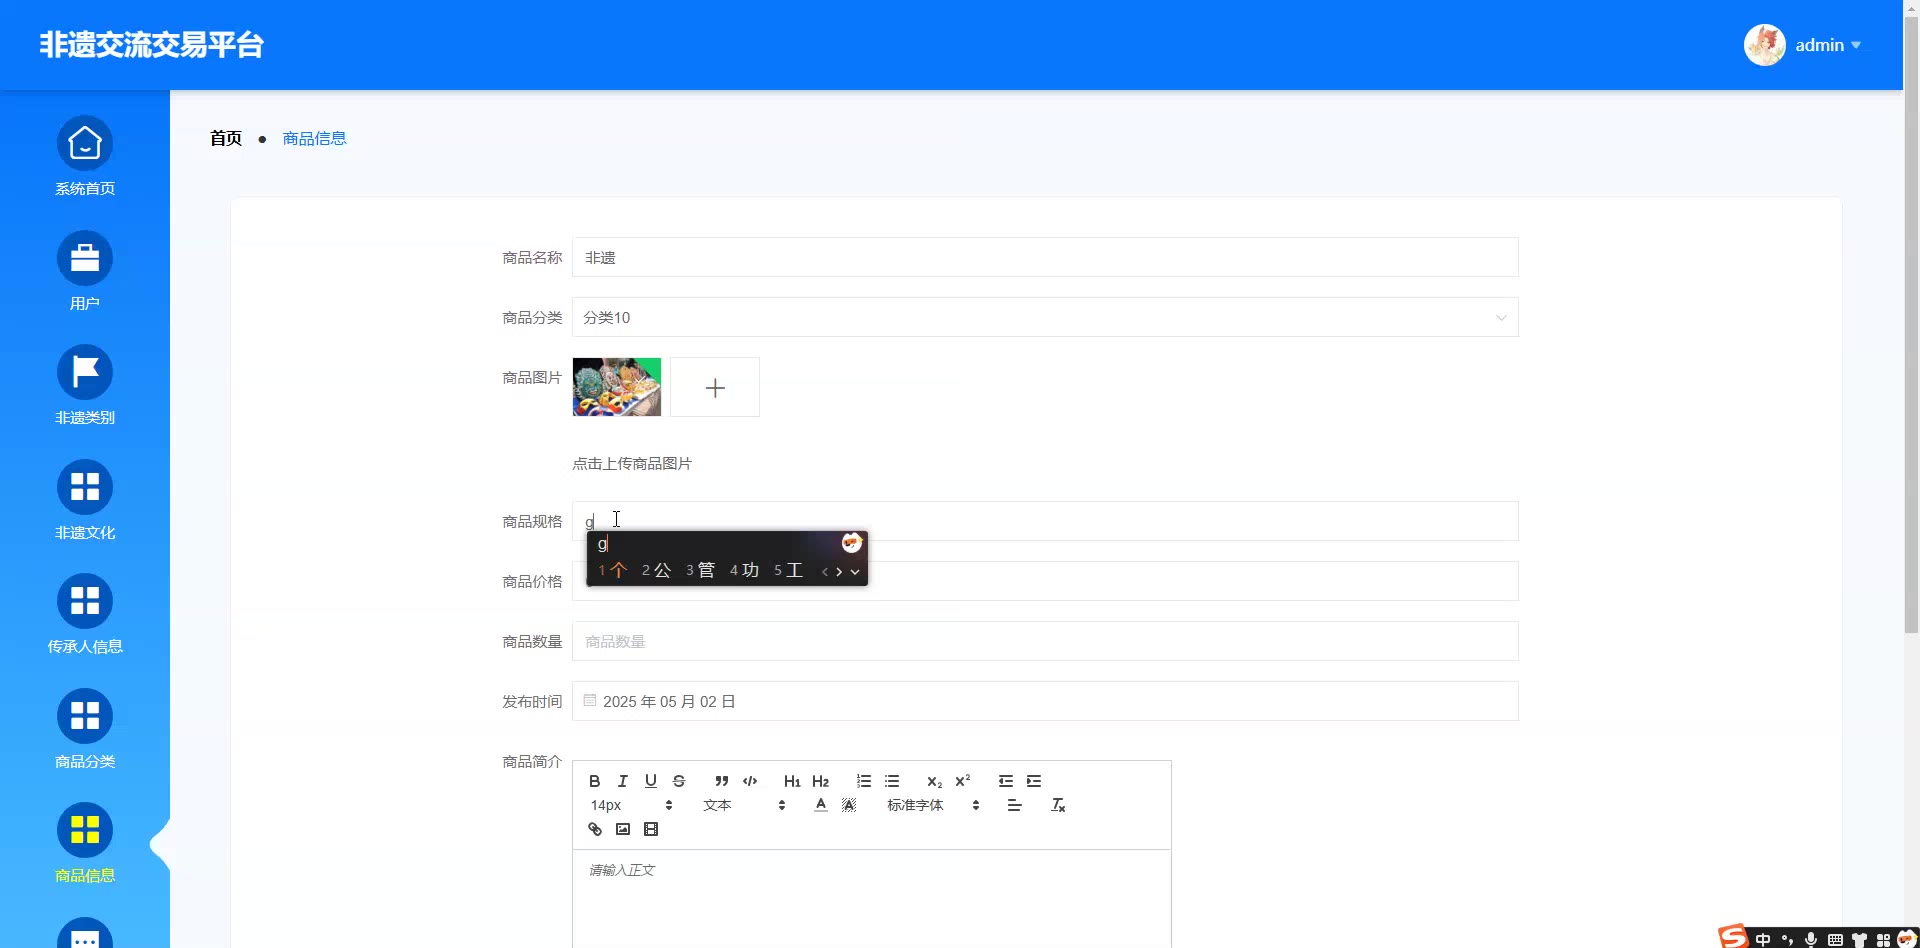The height and width of the screenshot is (948, 1920).
Task: Choose IME candidate 公
Action: (x=656, y=570)
